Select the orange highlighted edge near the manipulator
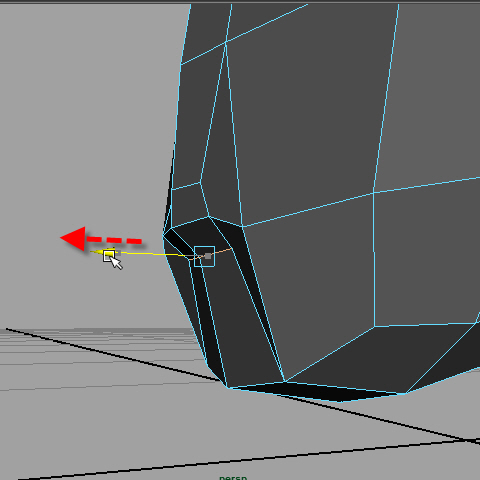This screenshot has height=480, width=480. tap(210, 254)
